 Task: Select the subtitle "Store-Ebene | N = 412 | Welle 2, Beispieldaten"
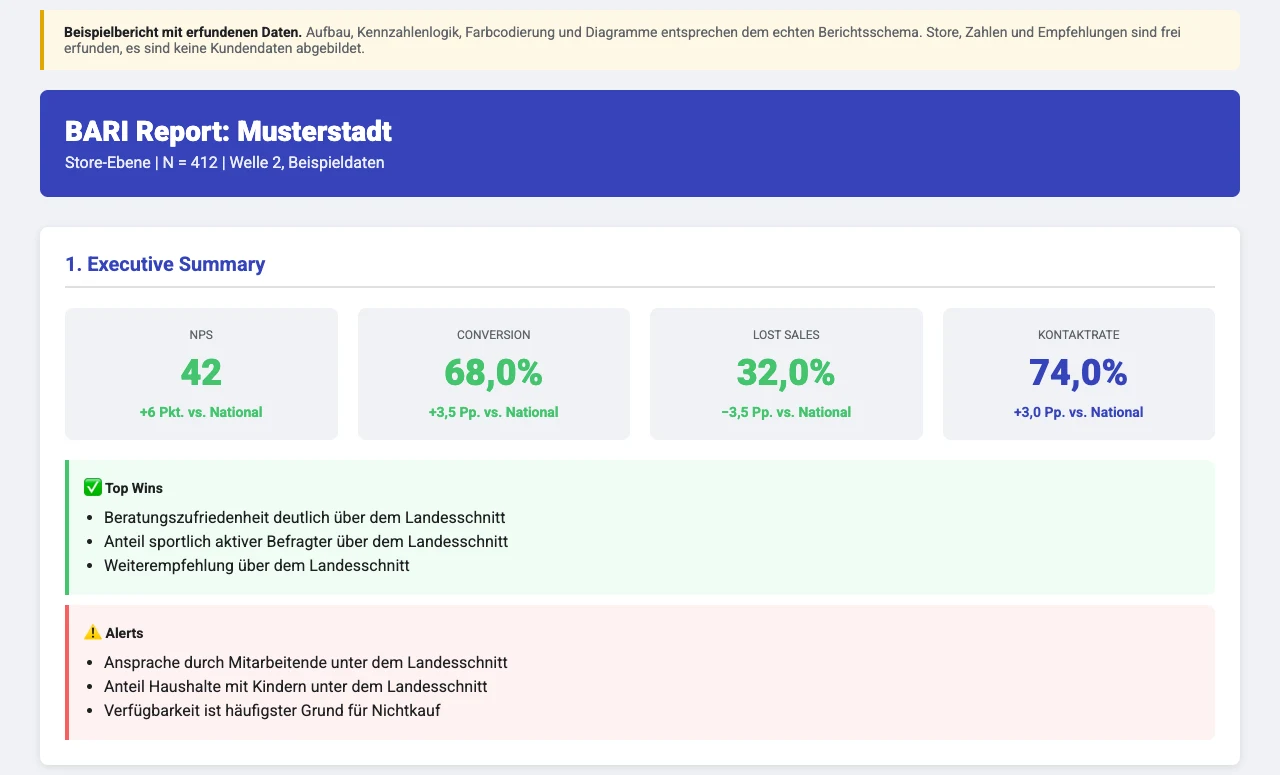pos(224,162)
